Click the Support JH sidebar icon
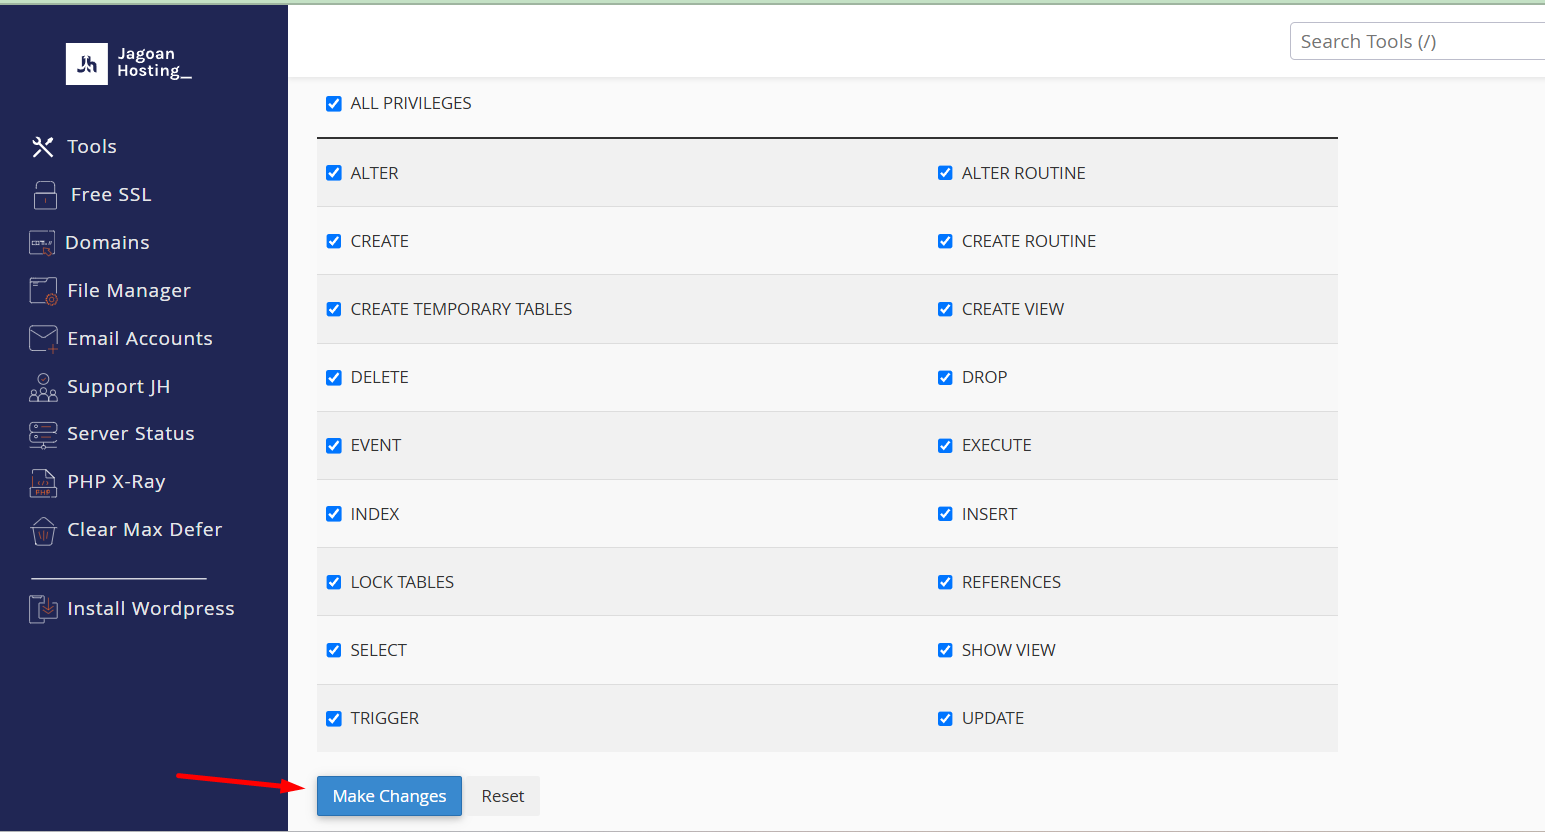This screenshot has width=1545, height=832. (x=42, y=386)
